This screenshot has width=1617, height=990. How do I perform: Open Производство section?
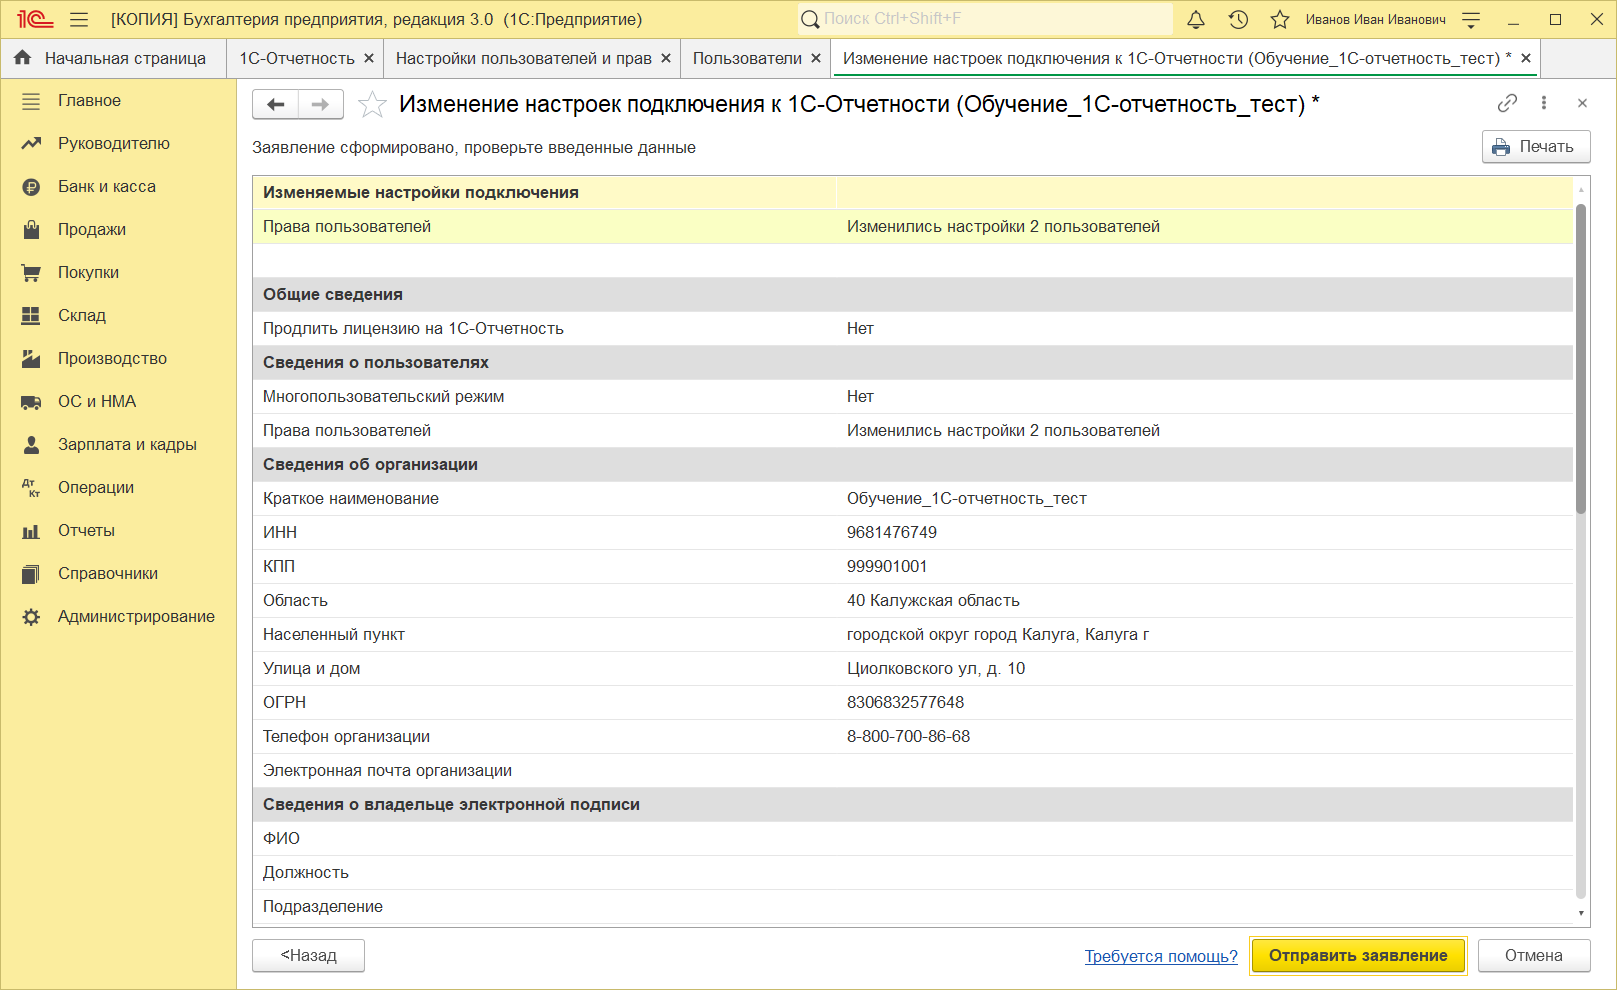119,359
